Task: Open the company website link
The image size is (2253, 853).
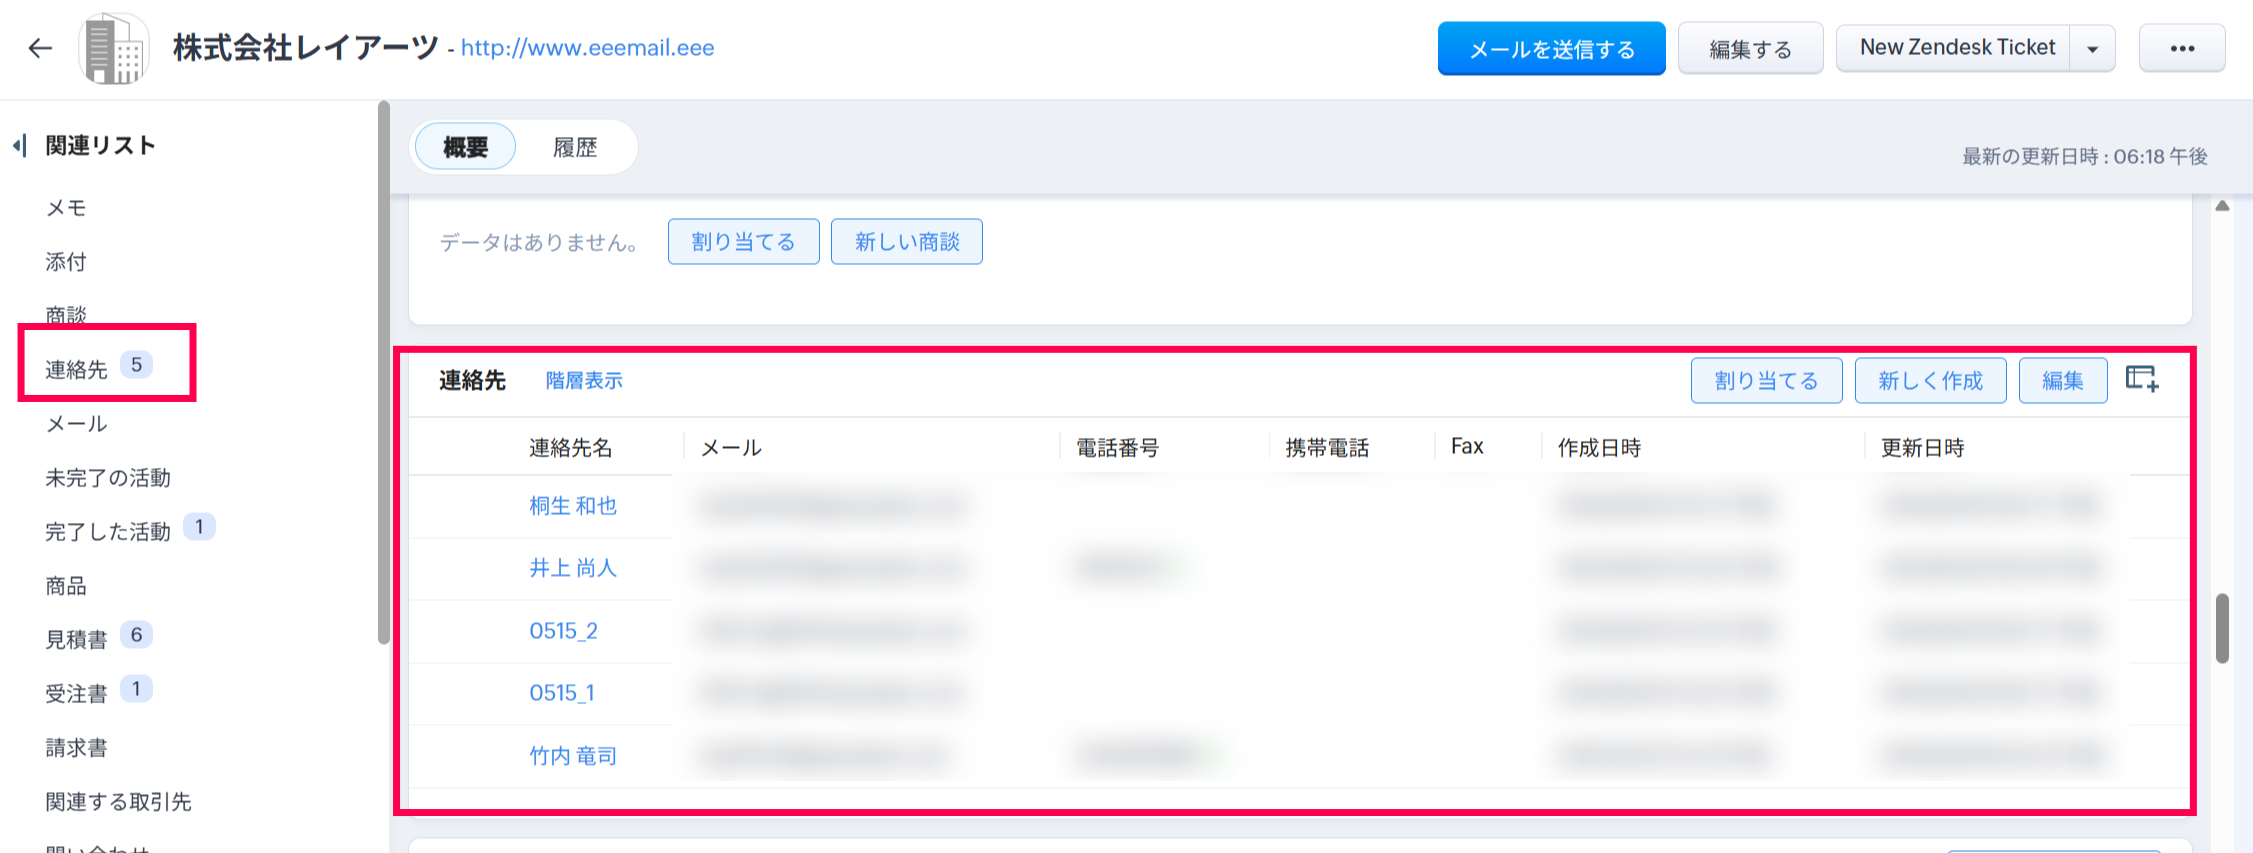Action: tap(587, 48)
